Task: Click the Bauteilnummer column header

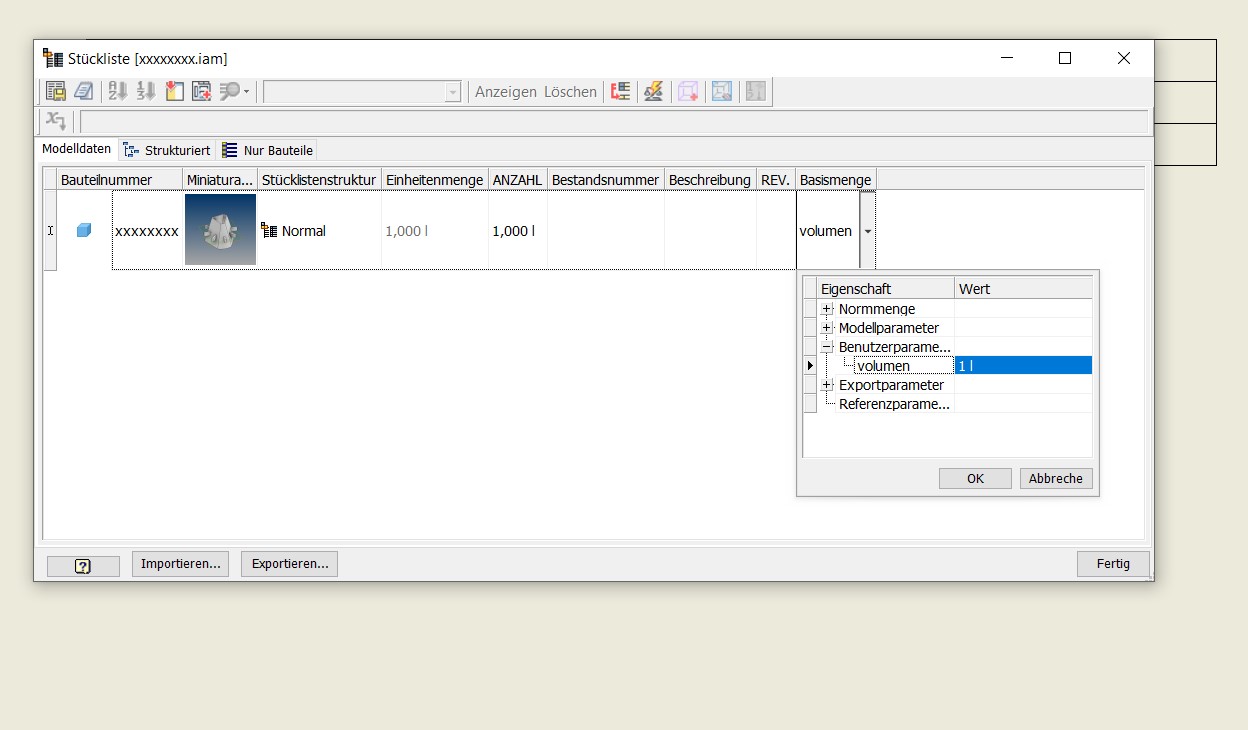Action: click(x=119, y=180)
